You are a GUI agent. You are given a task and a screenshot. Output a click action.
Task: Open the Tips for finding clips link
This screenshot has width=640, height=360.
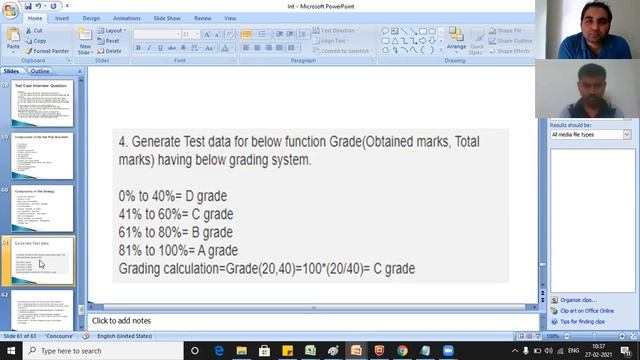click(582, 322)
